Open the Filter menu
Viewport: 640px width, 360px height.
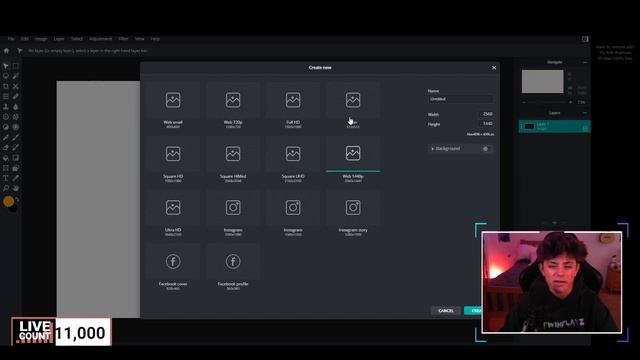tap(123, 39)
